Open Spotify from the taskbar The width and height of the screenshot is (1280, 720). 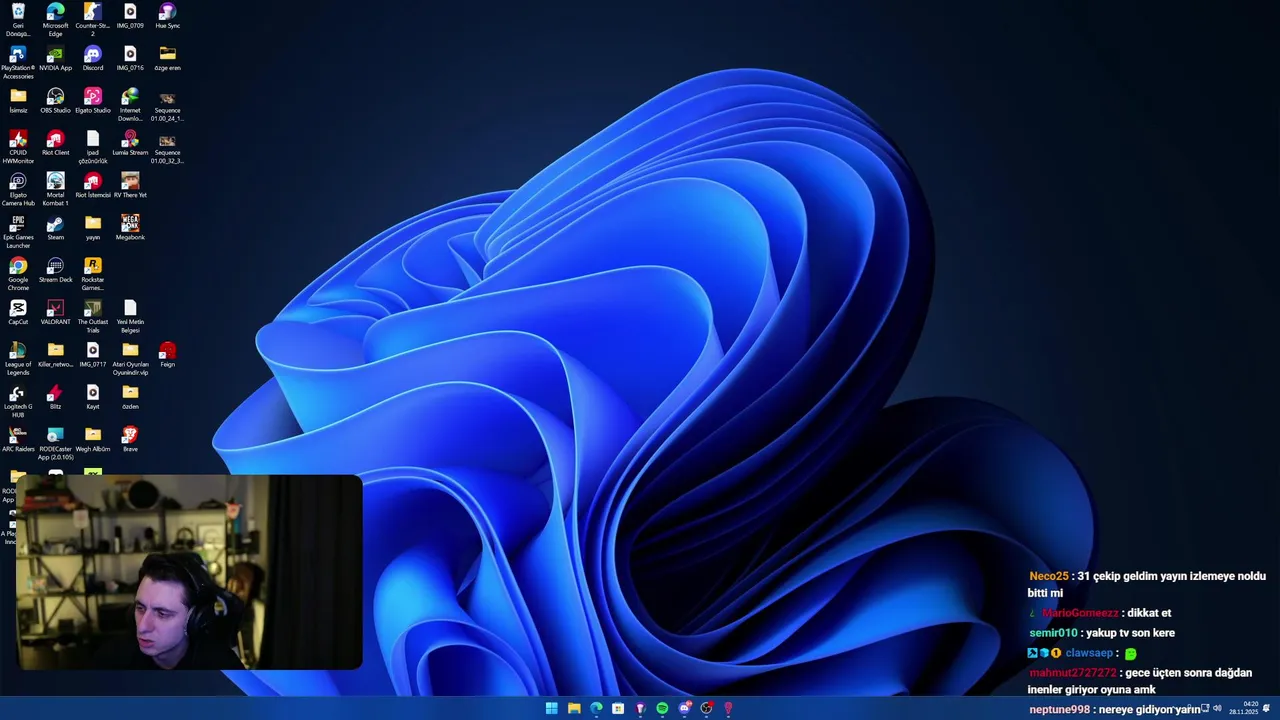[x=662, y=708]
